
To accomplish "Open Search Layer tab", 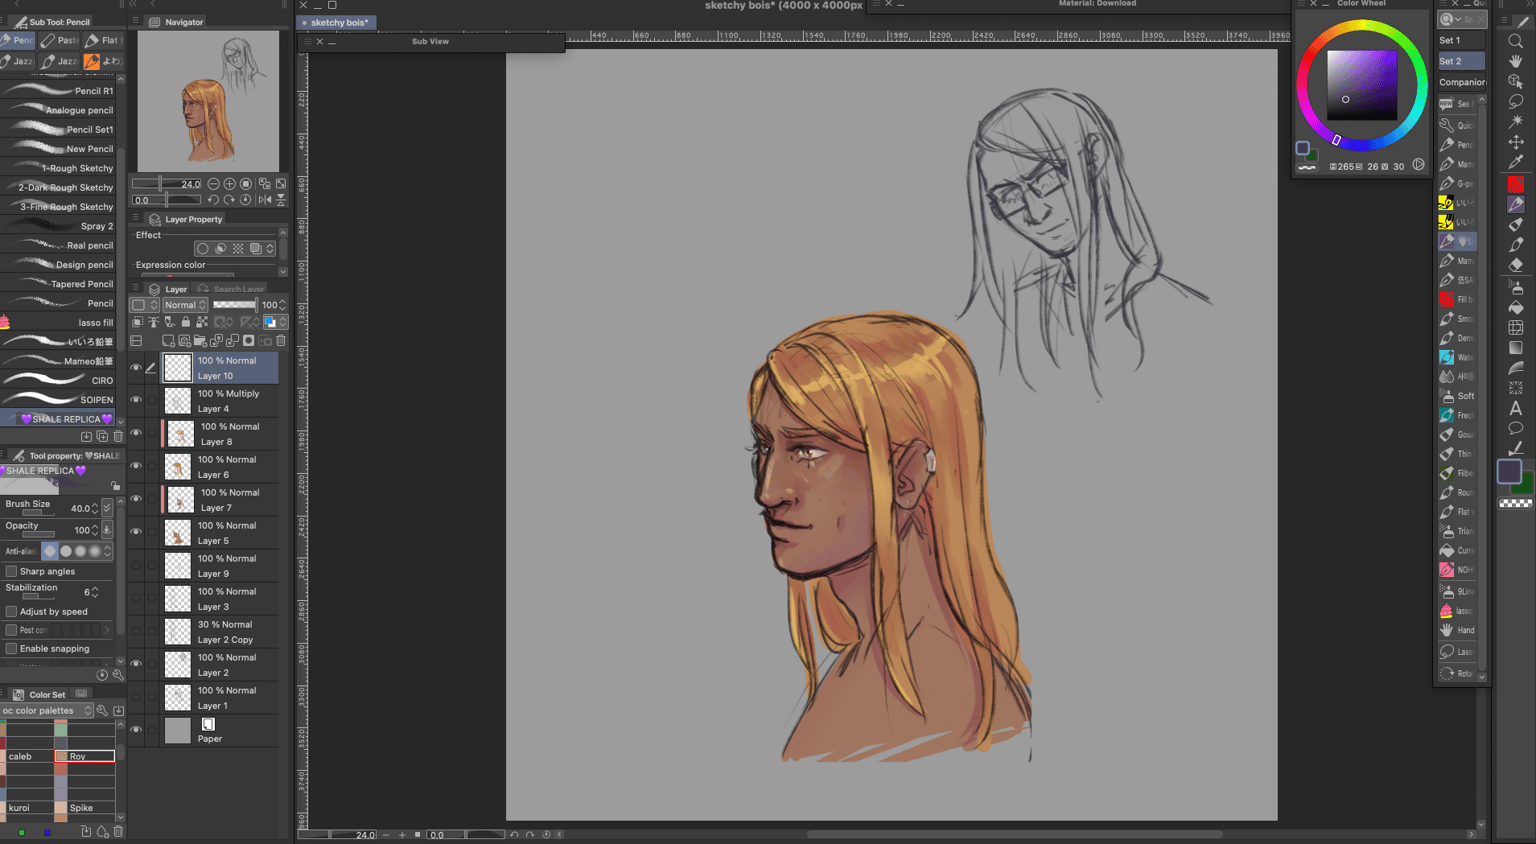I will [232, 289].
